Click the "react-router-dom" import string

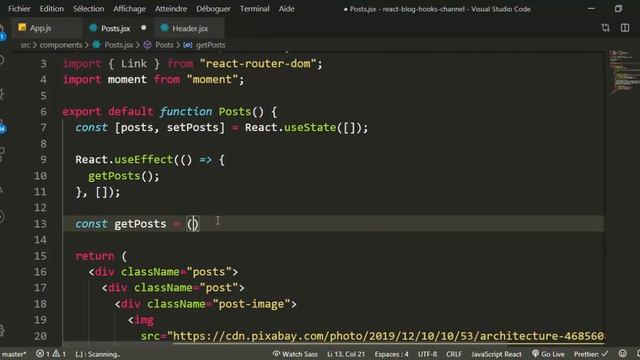(258, 64)
